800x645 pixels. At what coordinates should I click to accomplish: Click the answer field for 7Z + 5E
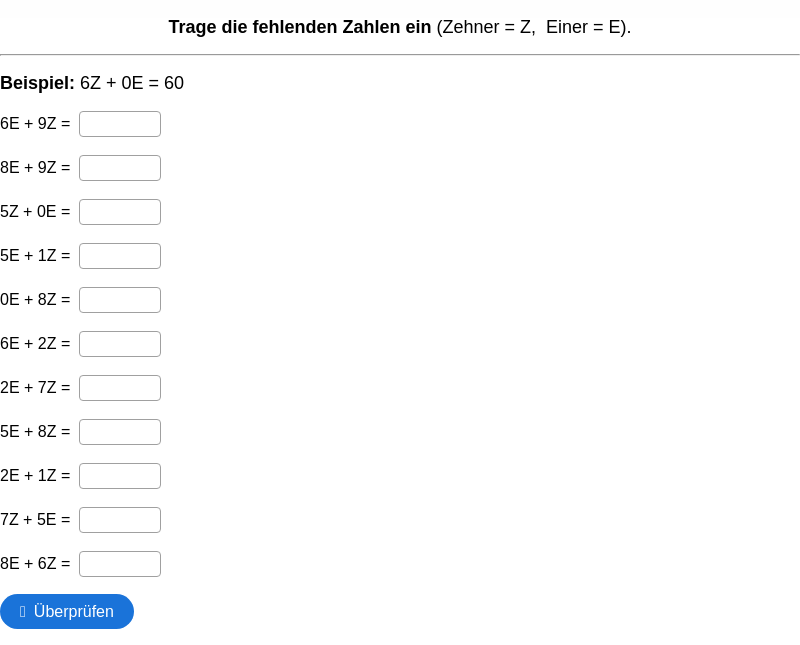[120, 520]
